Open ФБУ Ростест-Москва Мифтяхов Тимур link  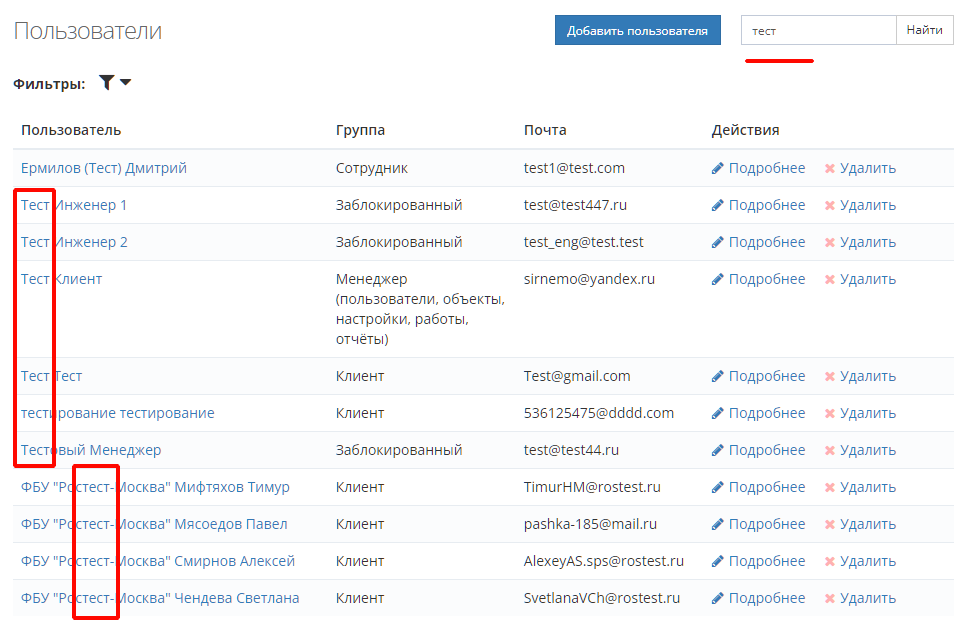155,487
